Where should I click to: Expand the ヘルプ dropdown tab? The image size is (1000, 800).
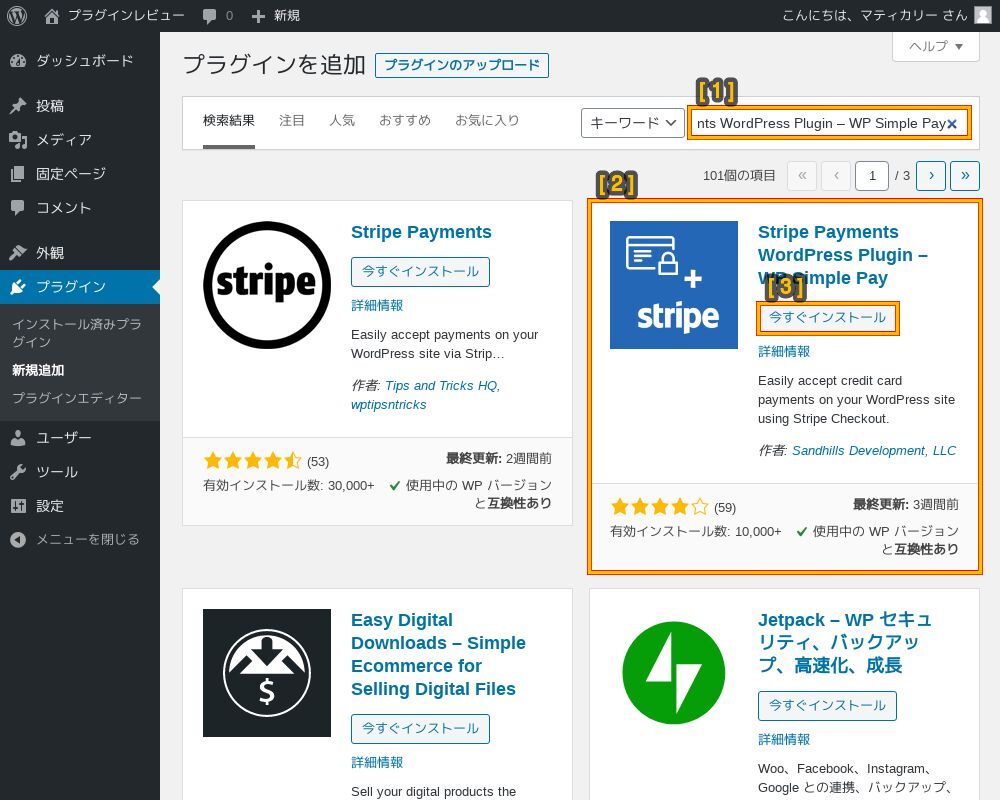pos(936,47)
